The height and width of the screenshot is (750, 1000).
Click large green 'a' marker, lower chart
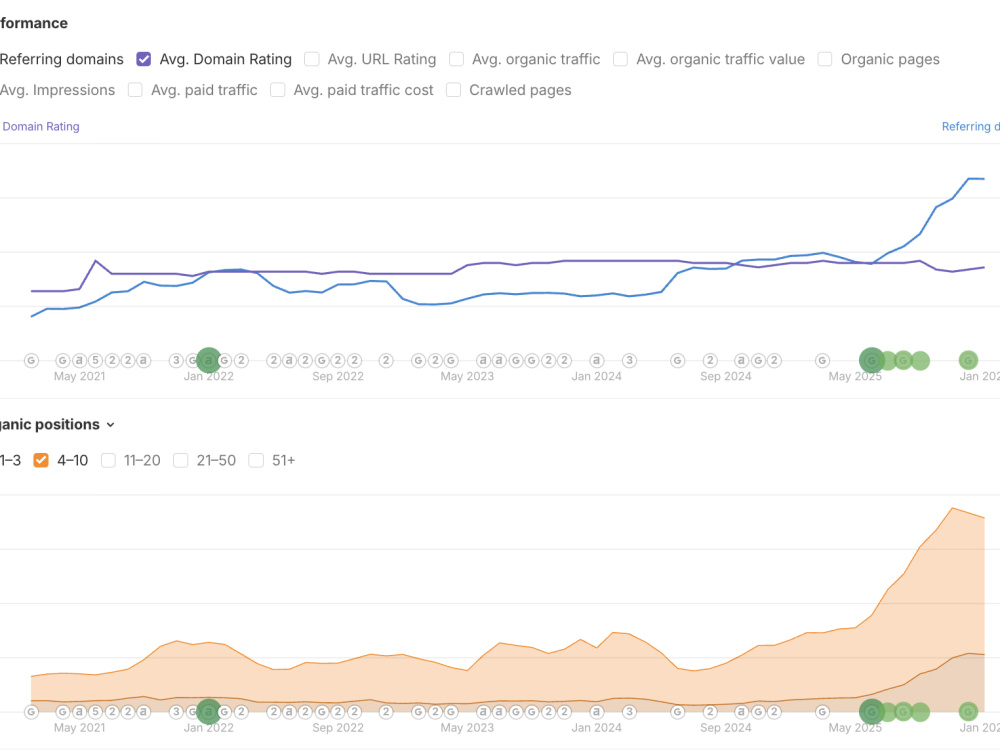[x=209, y=711]
